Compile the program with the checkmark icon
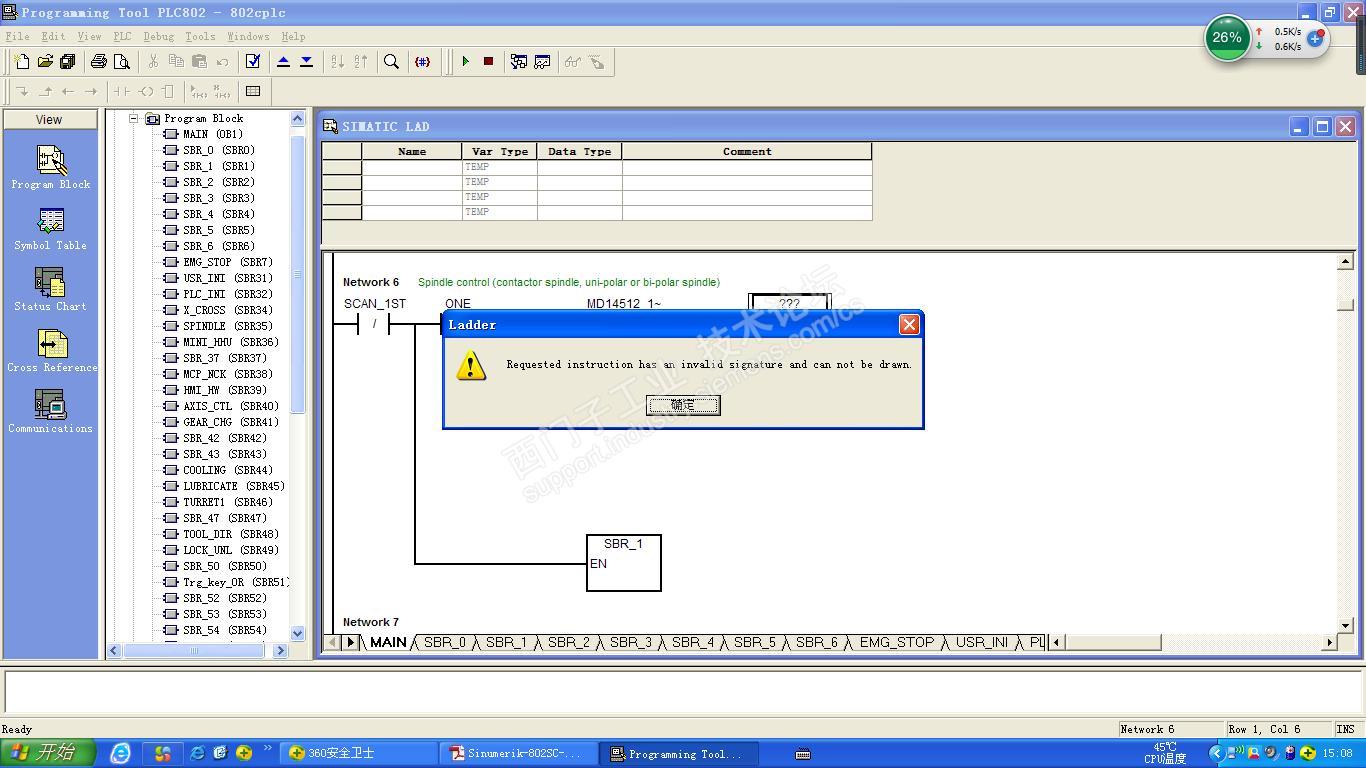The height and width of the screenshot is (768, 1366). (x=253, y=62)
